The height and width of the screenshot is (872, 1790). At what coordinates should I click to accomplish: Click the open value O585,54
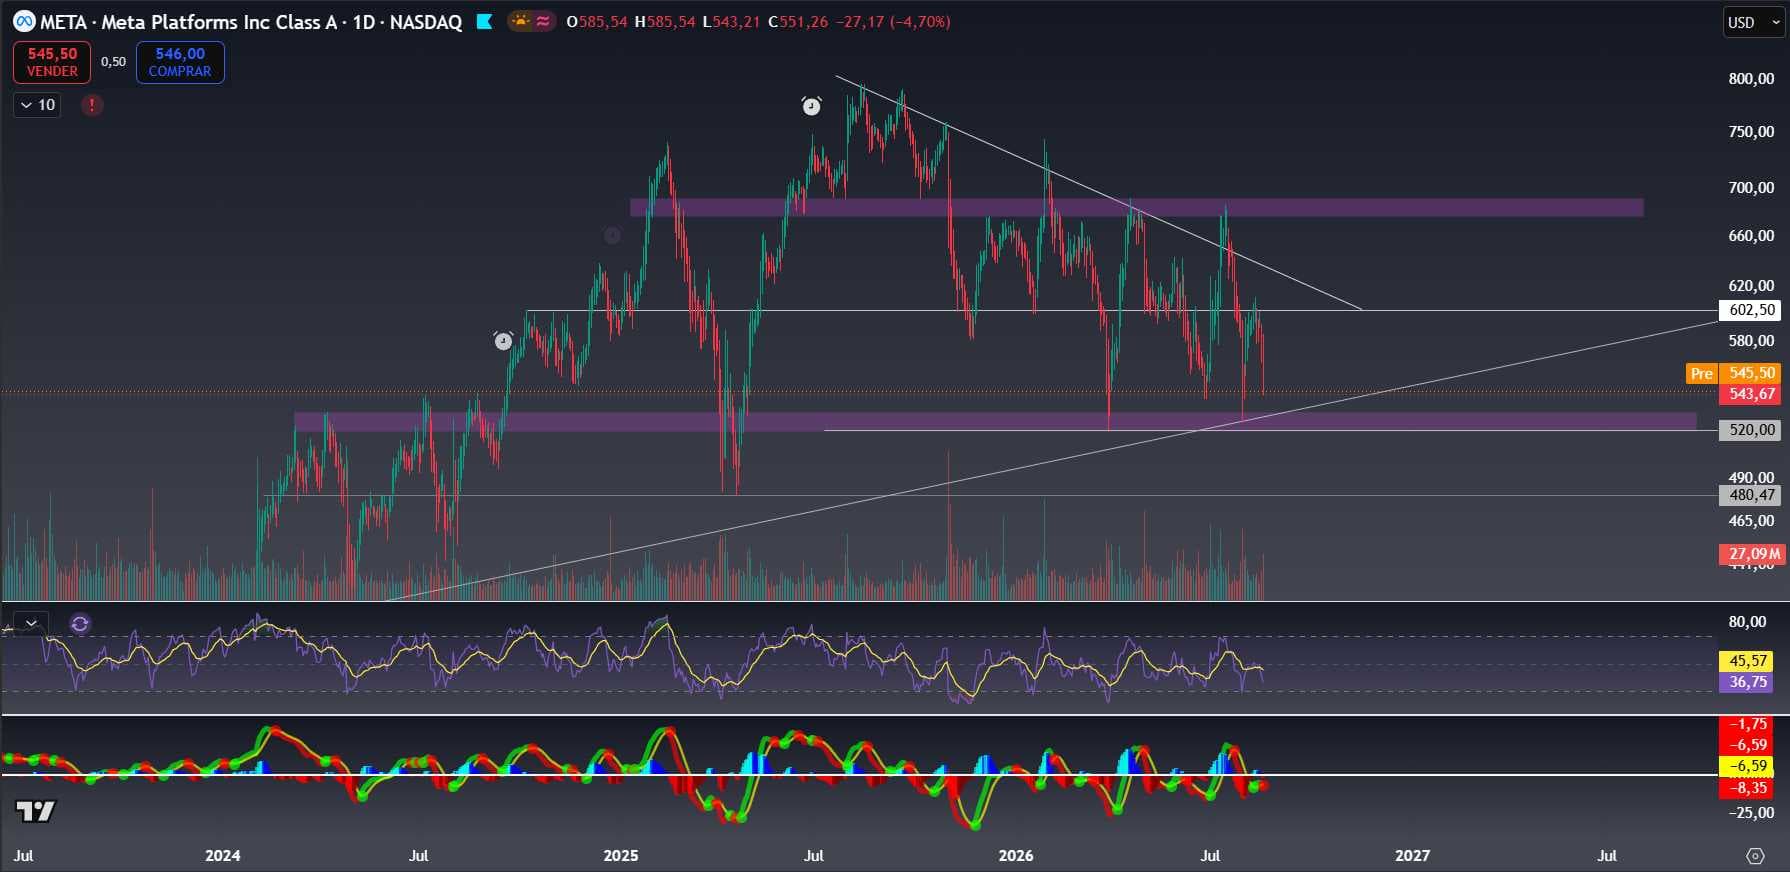coord(597,21)
